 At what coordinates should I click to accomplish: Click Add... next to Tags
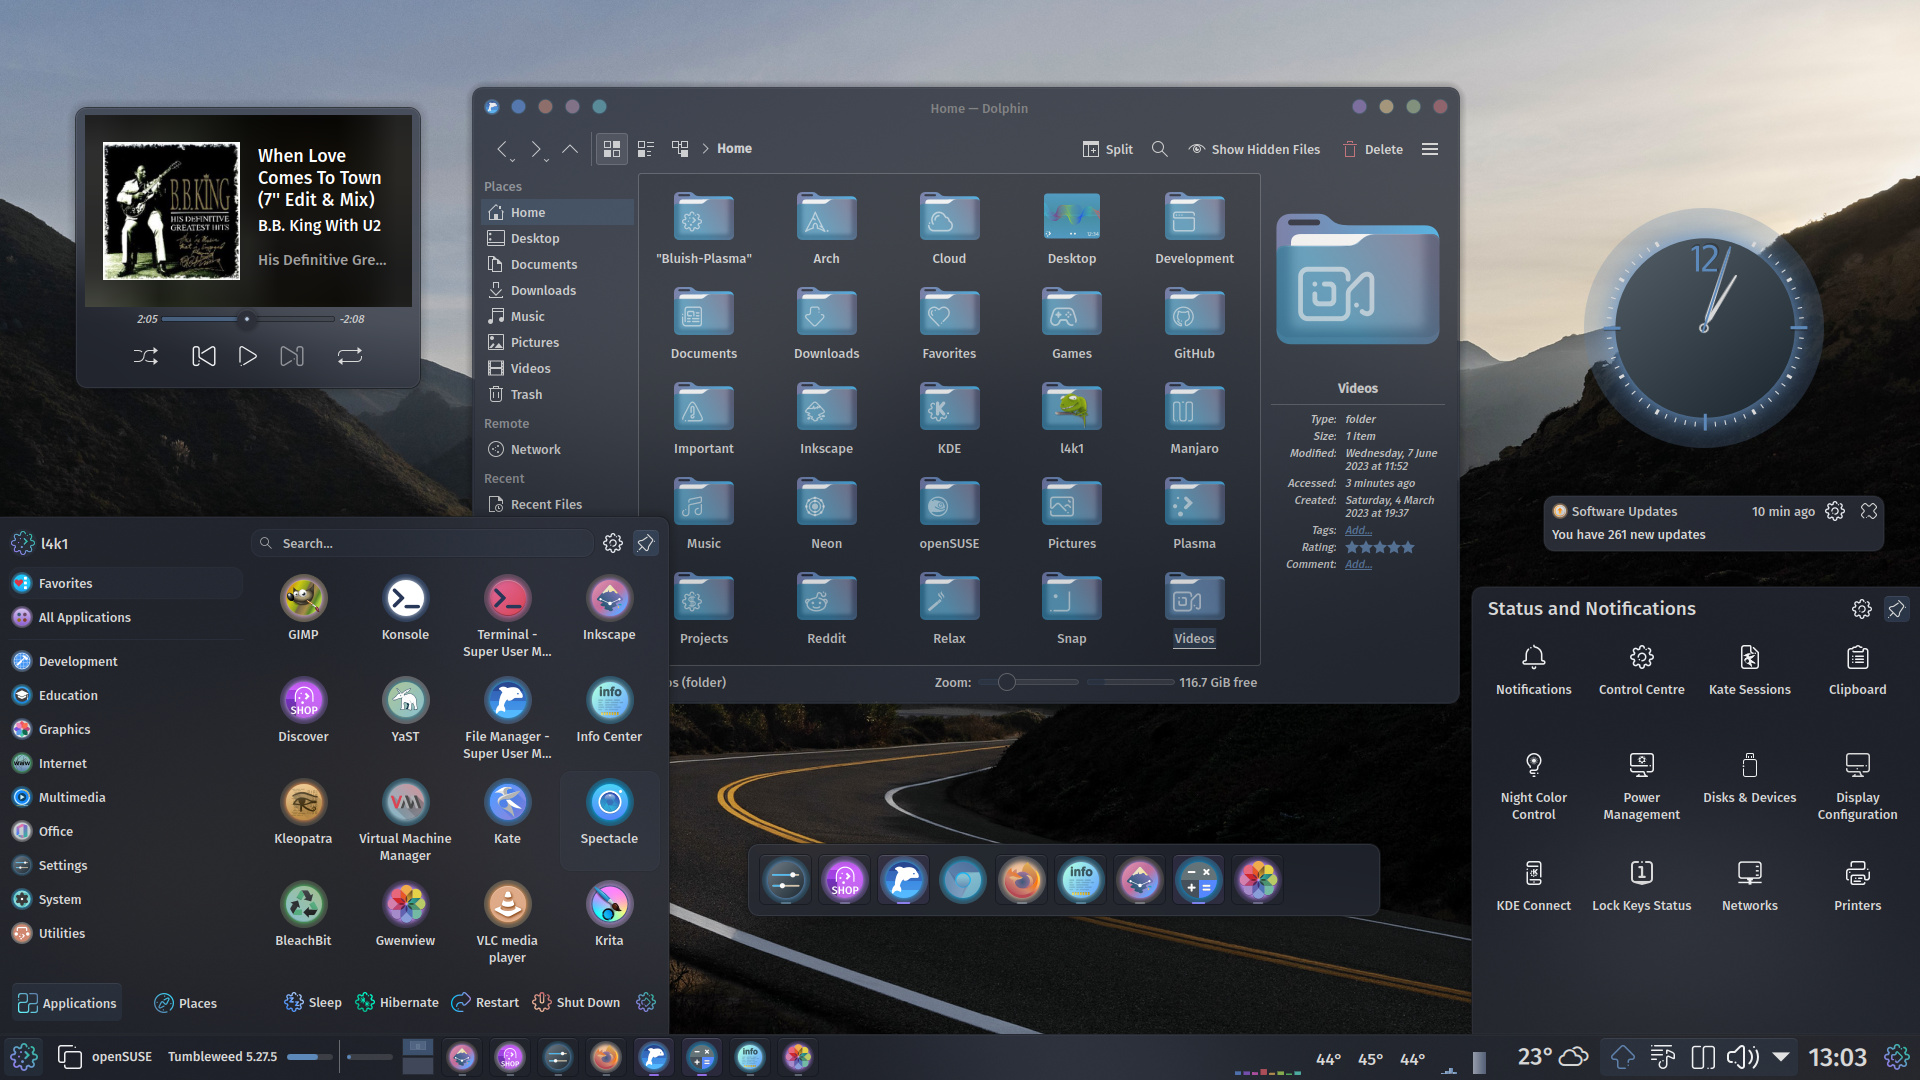1357,530
